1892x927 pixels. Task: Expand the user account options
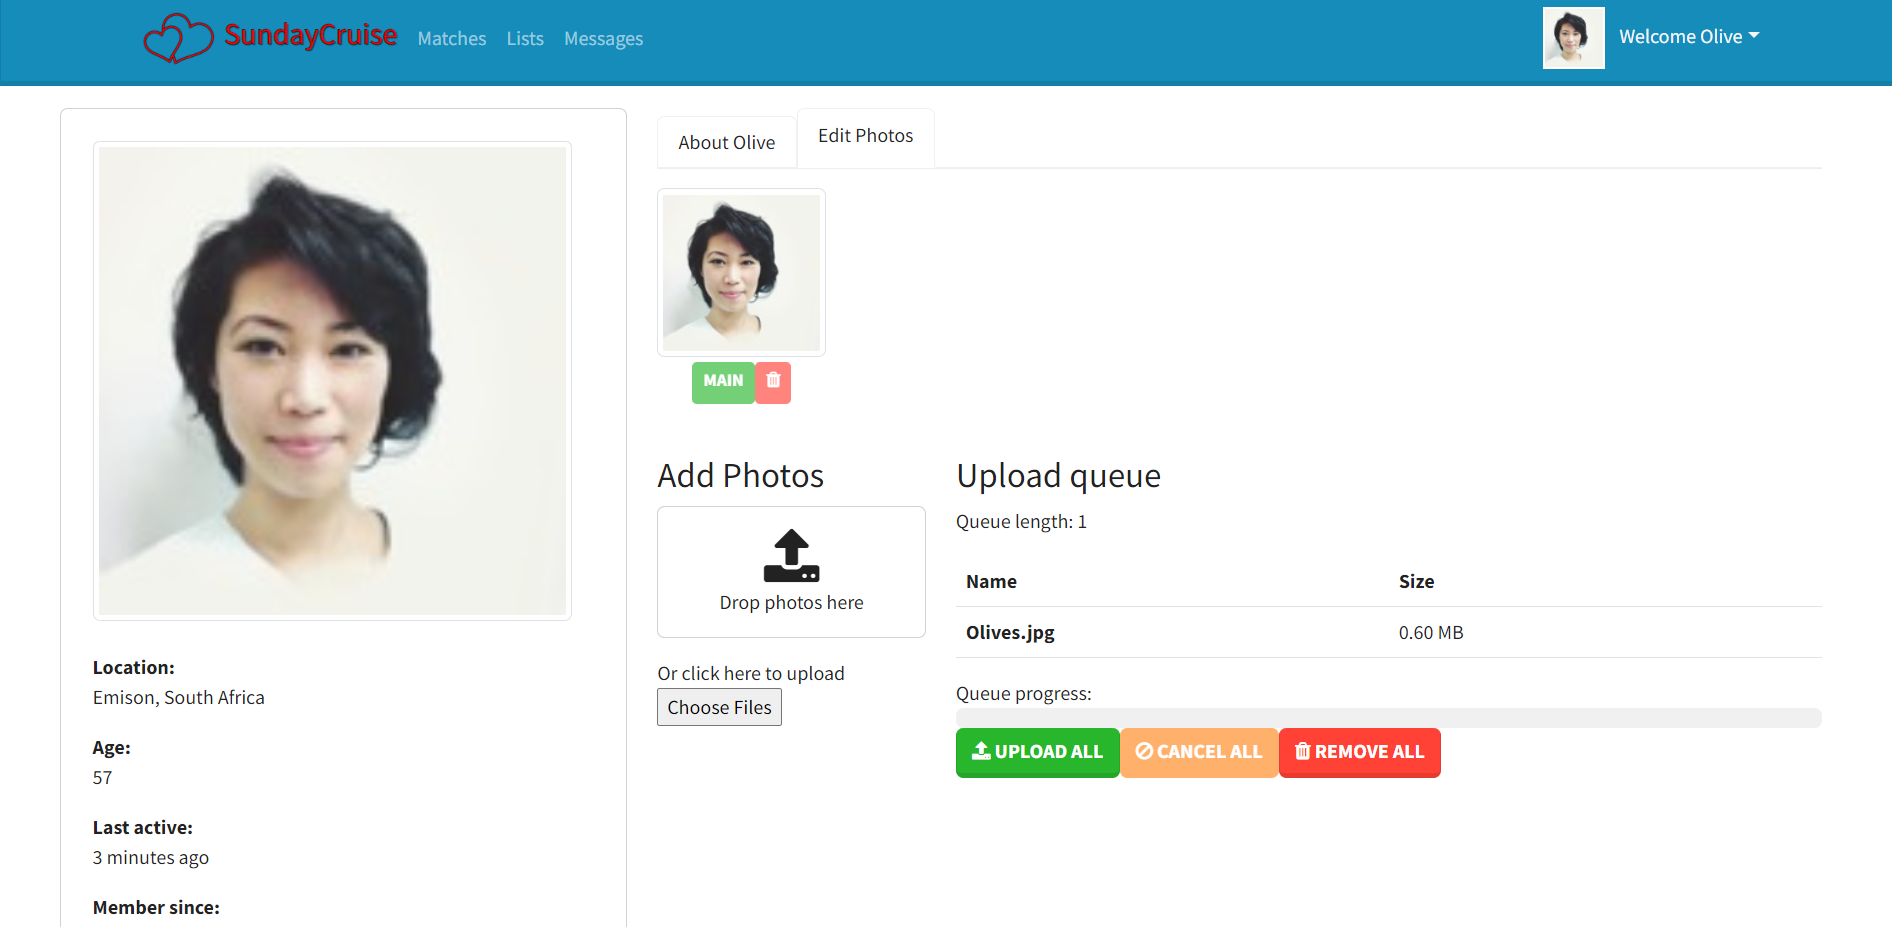[1689, 36]
